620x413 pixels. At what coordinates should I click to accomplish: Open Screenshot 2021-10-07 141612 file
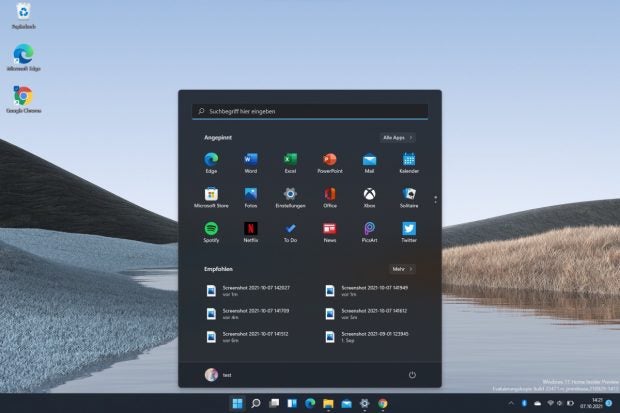click(368, 314)
